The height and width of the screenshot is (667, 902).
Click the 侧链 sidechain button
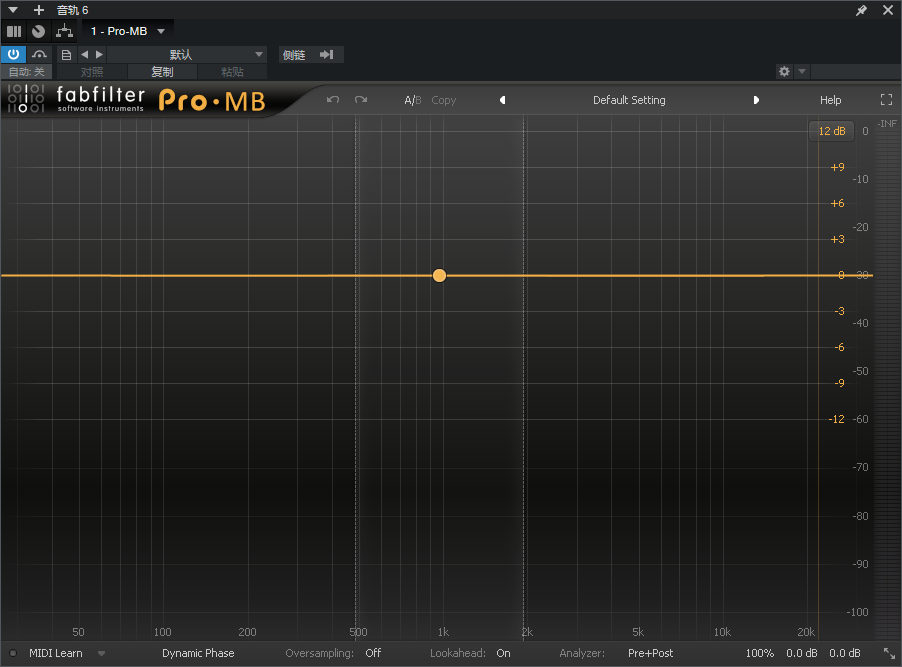pyautogui.click(x=294, y=55)
